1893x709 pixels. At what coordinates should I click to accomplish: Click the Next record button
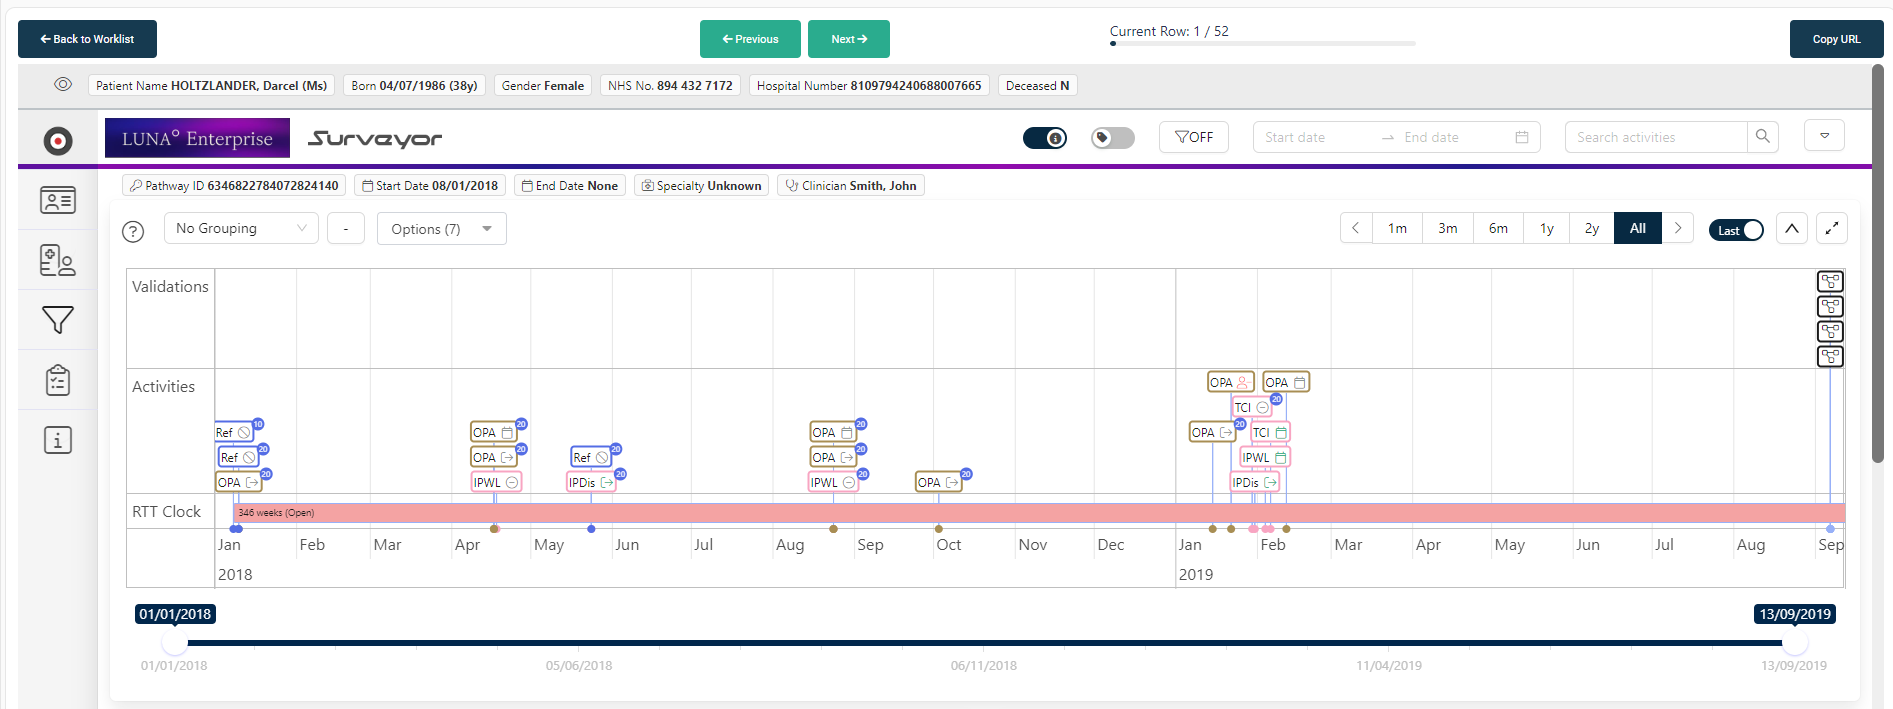[848, 39]
